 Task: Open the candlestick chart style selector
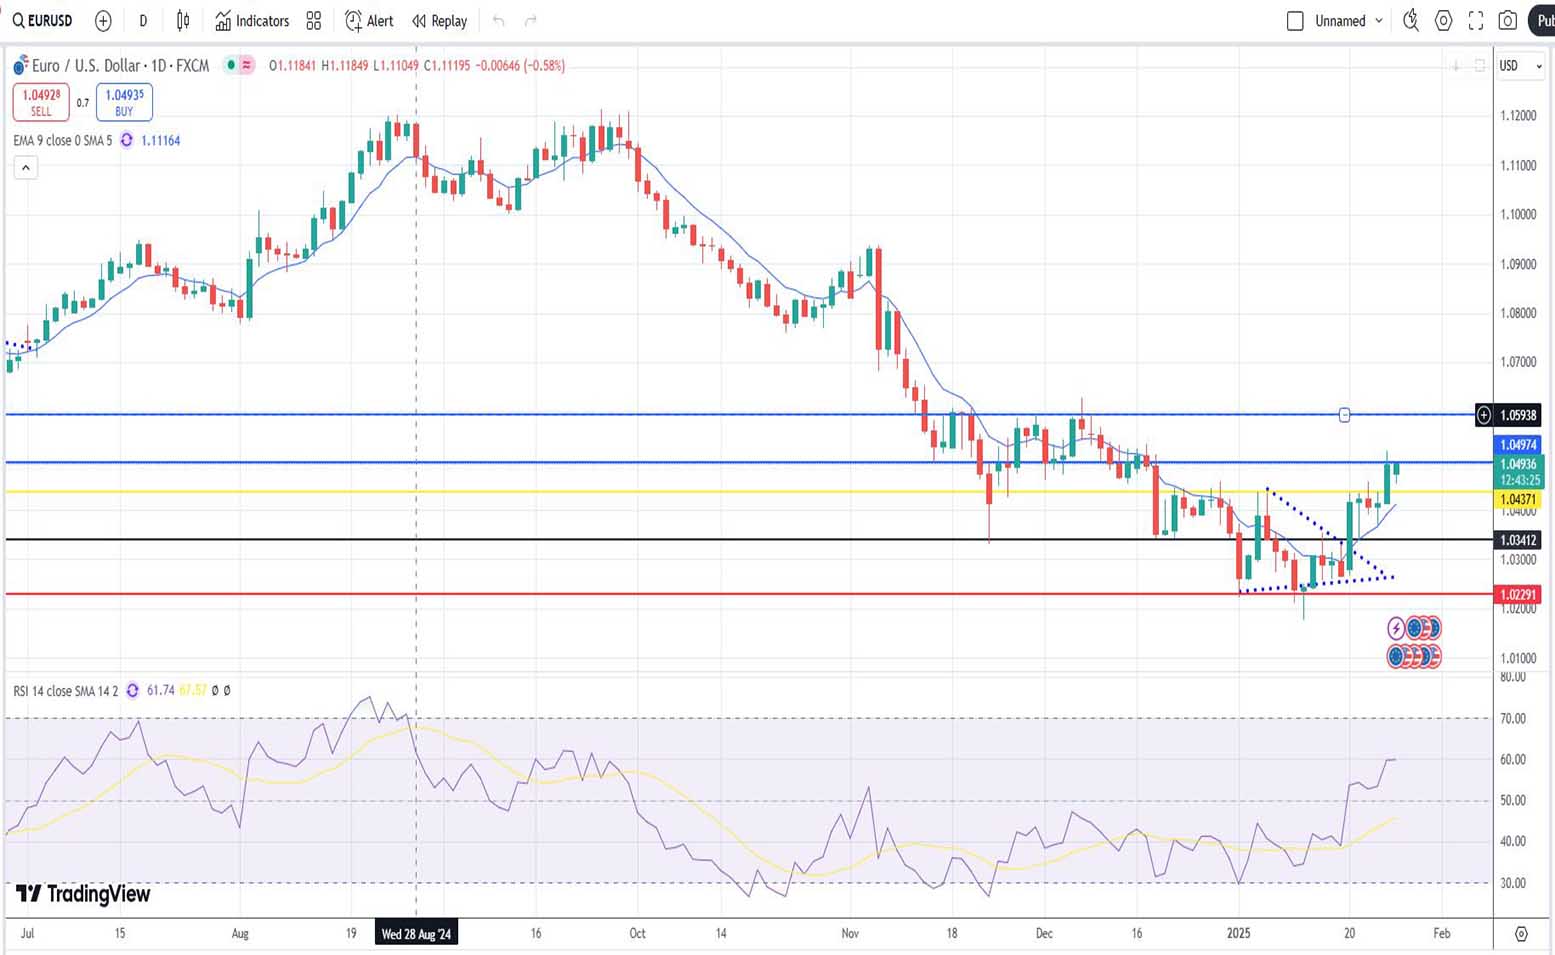[183, 20]
